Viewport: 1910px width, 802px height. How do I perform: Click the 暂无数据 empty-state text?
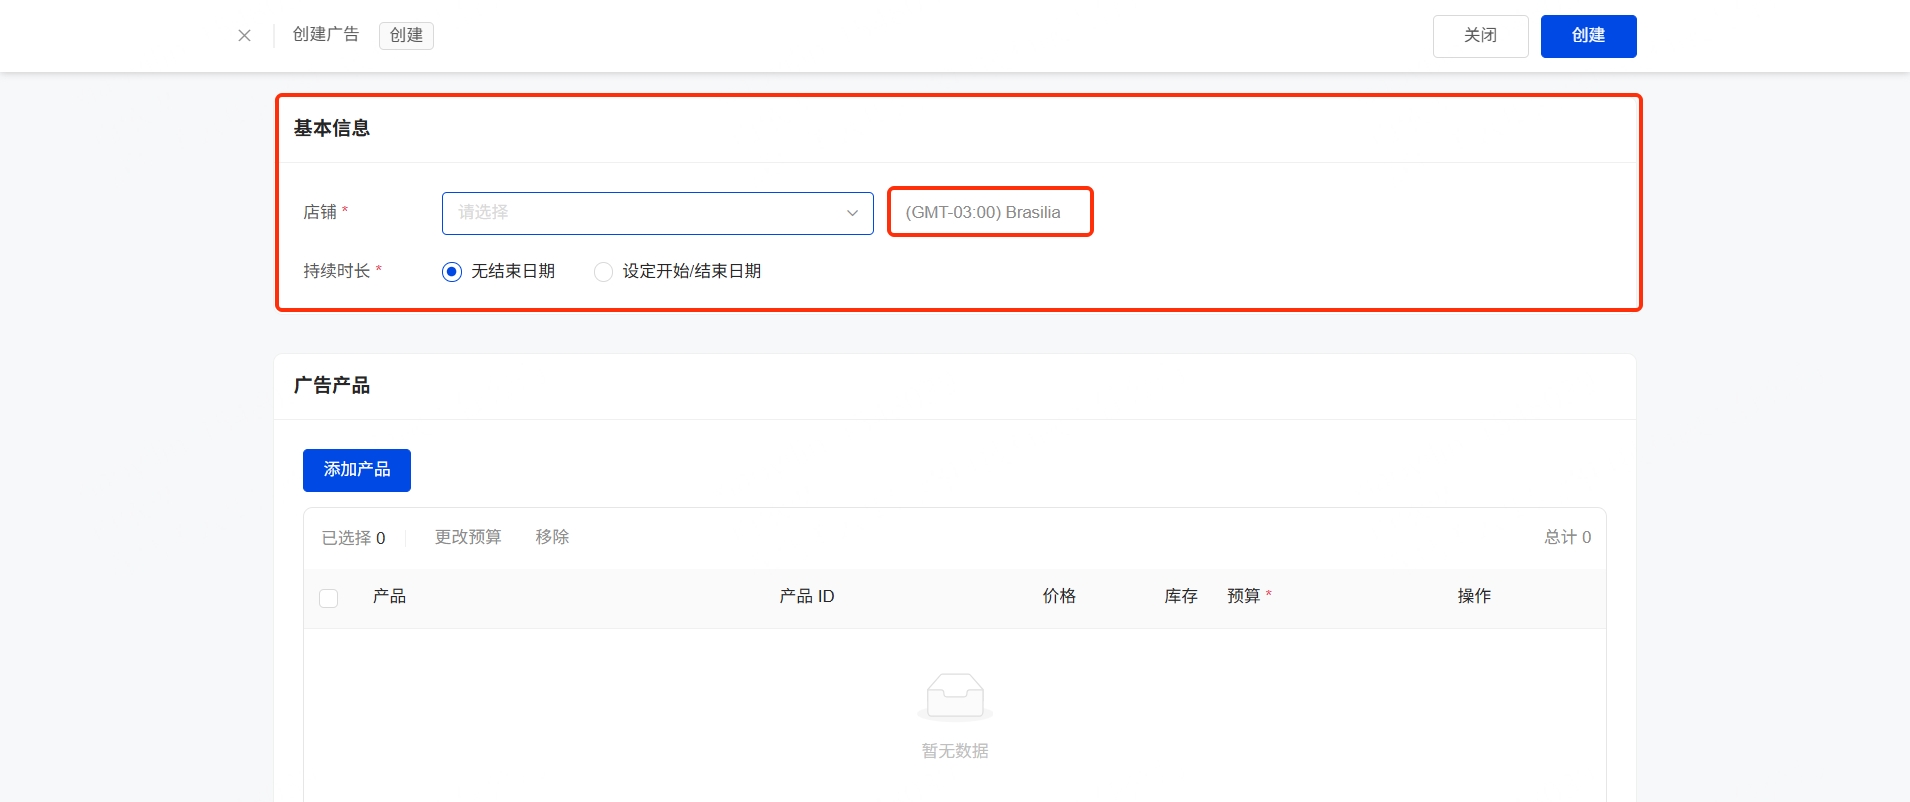(x=955, y=751)
